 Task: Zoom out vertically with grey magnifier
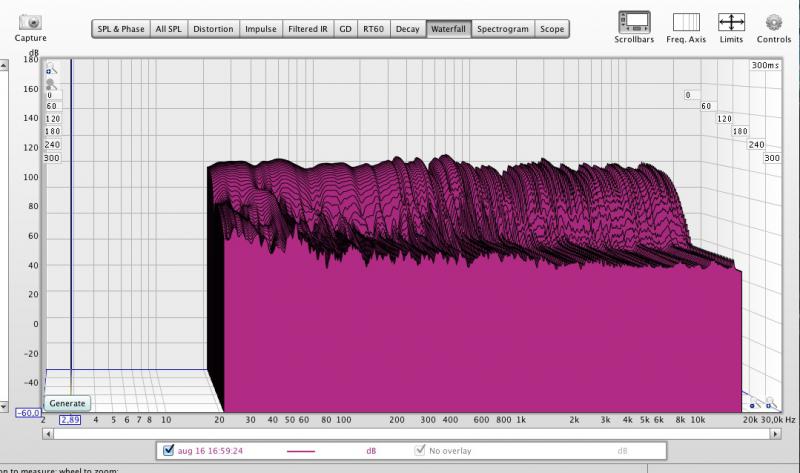(x=51, y=84)
